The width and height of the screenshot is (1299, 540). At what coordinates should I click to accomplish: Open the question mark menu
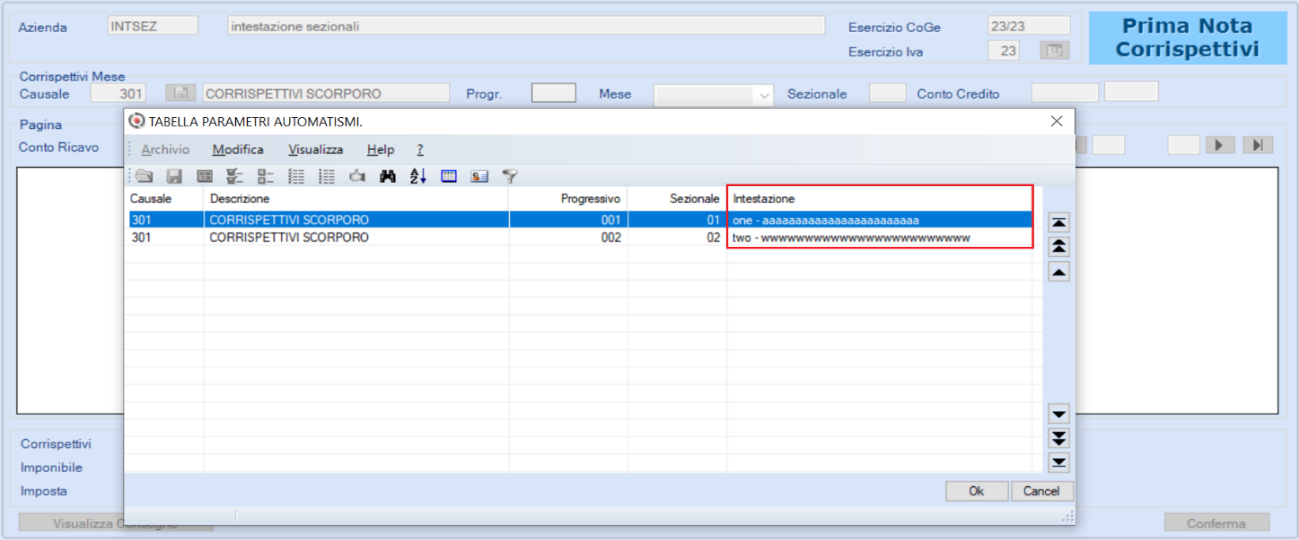[420, 150]
